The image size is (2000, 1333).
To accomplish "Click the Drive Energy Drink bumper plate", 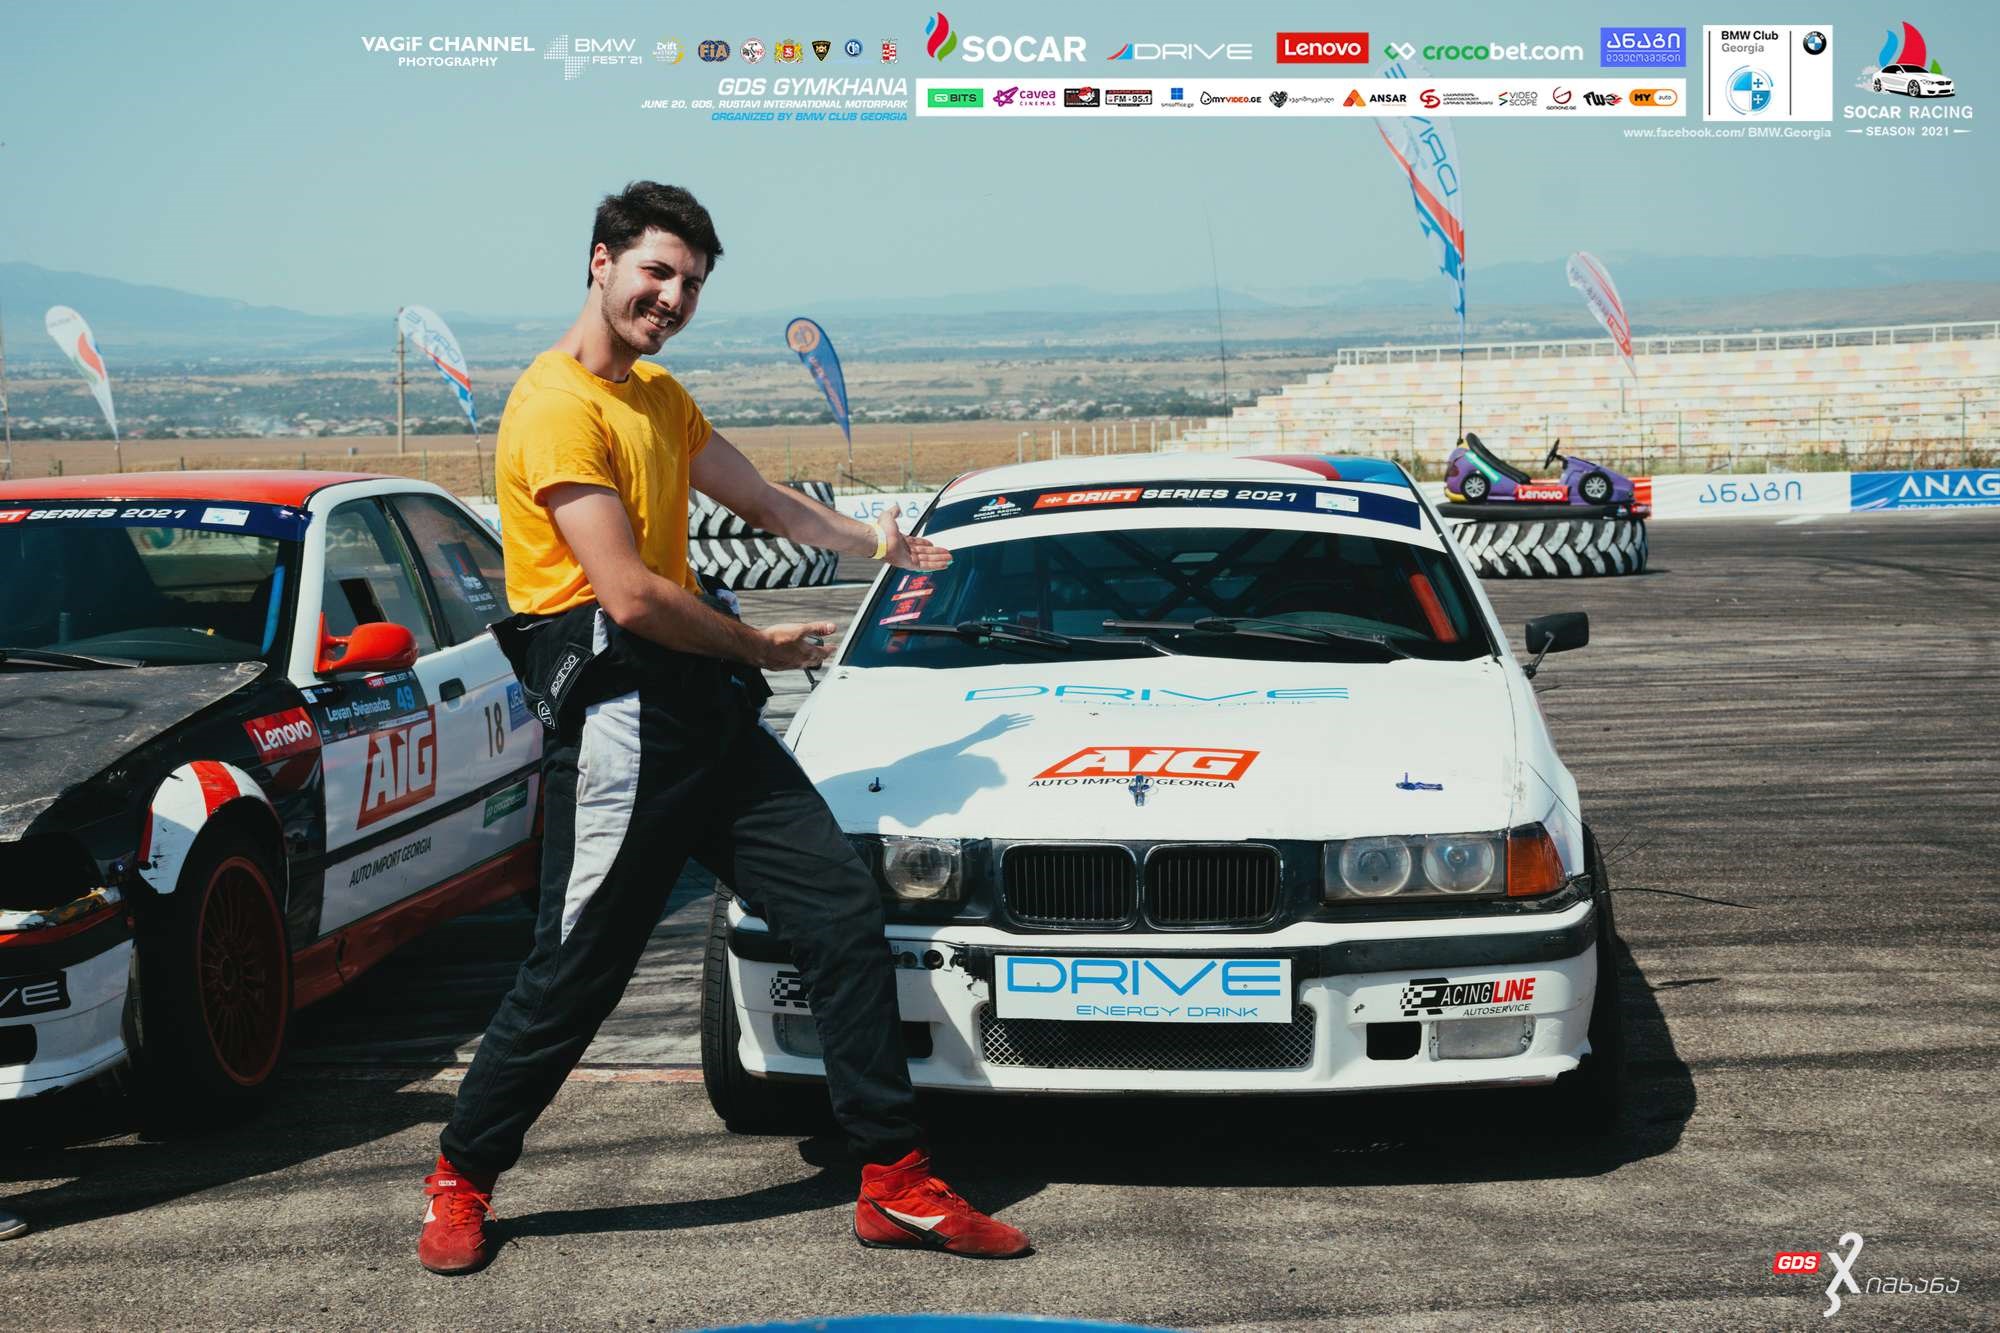I will [1142, 988].
